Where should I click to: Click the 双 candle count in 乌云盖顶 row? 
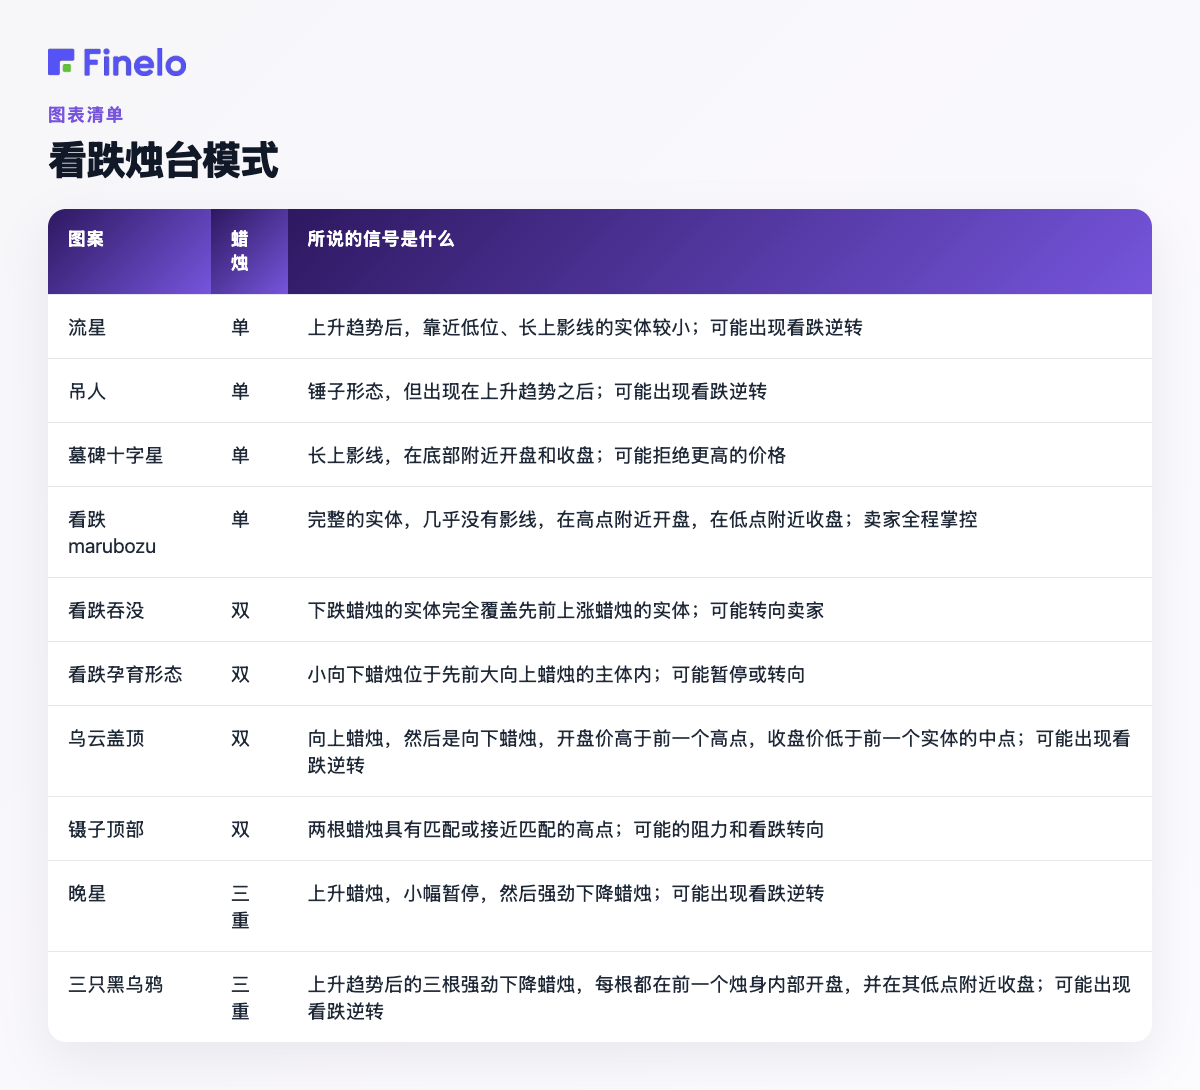pos(240,738)
